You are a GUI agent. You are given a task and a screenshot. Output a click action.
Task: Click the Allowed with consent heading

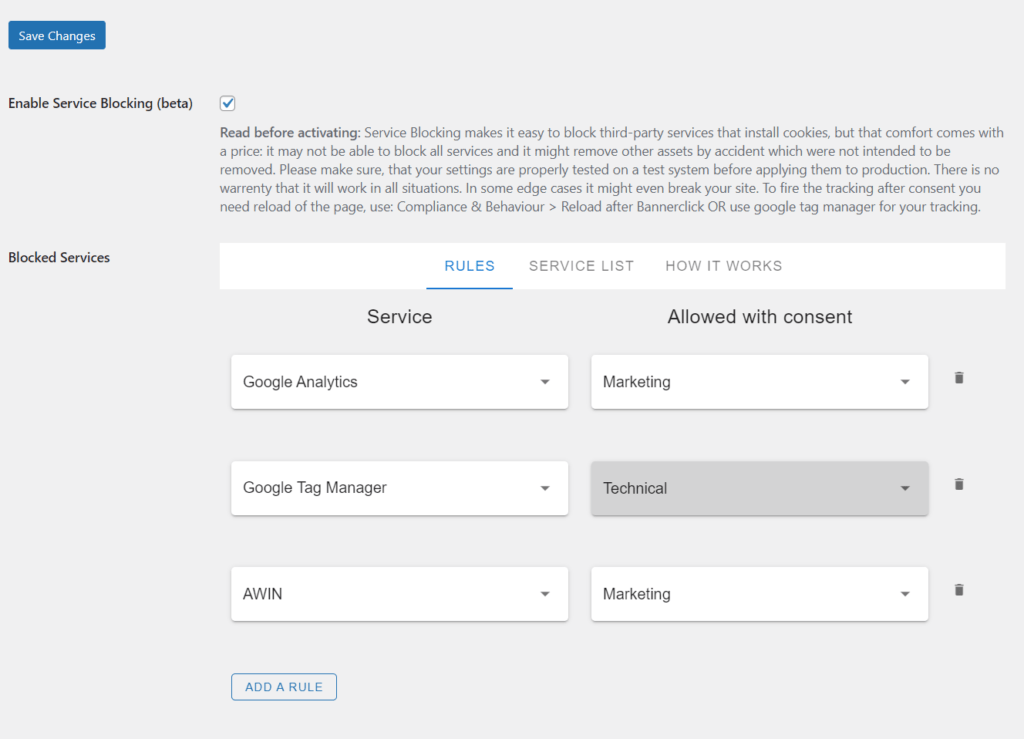pos(760,317)
